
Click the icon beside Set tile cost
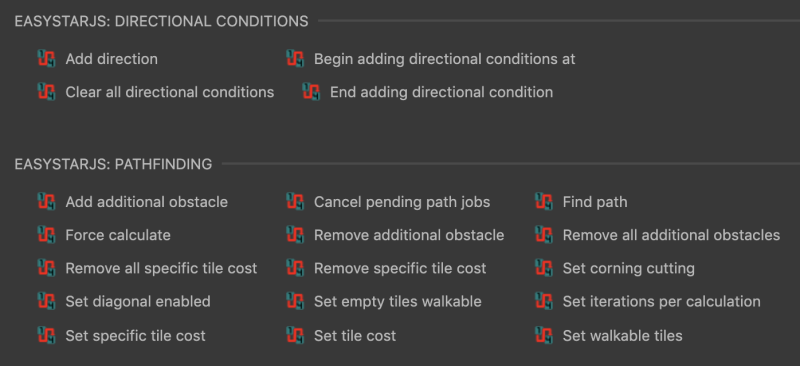click(295, 335)
